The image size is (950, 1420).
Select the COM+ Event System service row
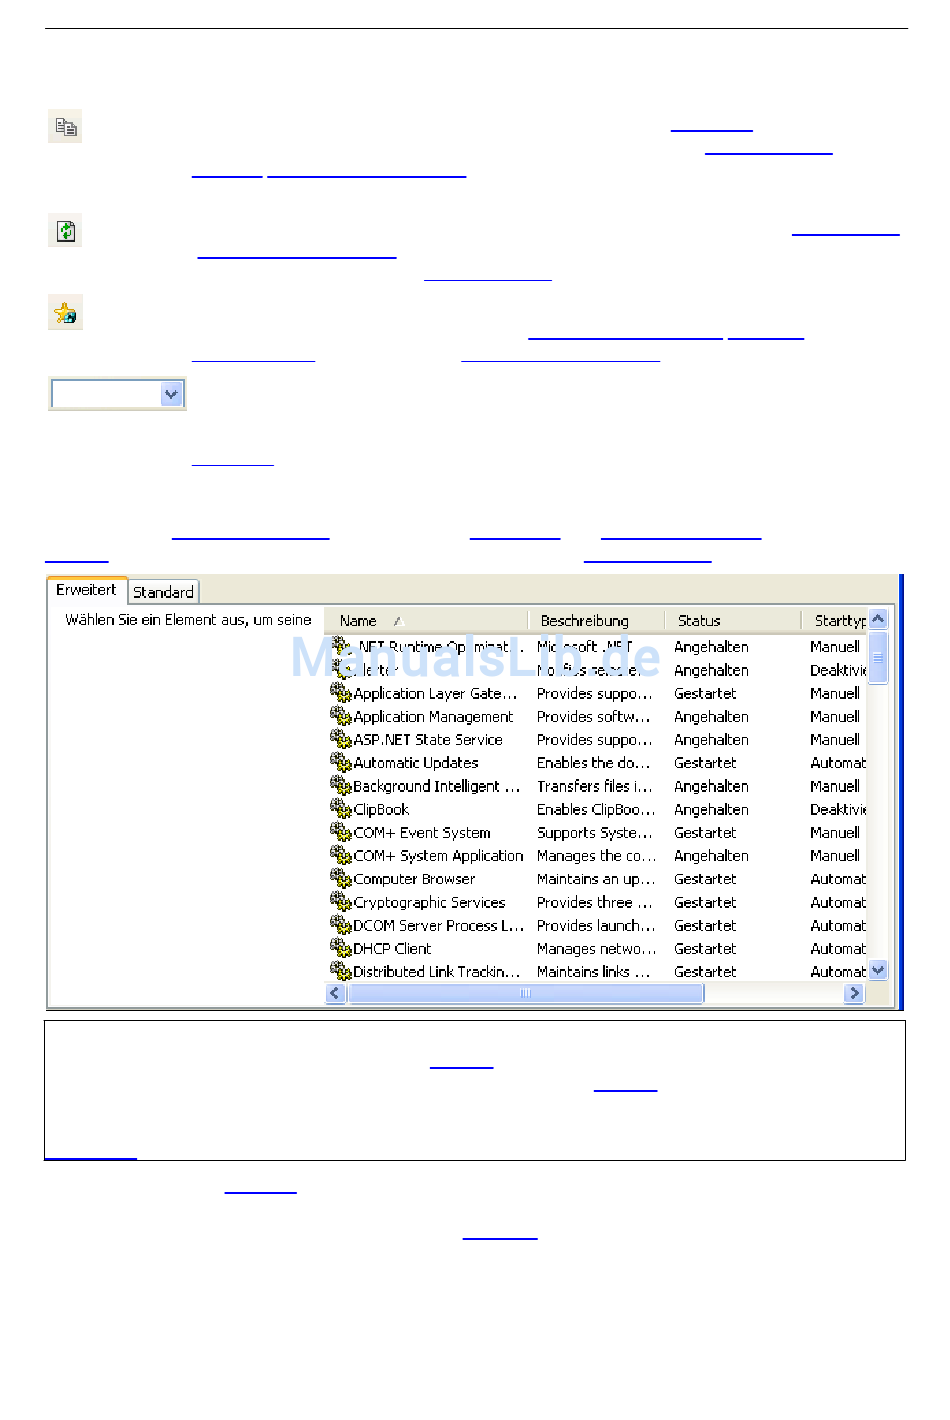coord(422,832)
